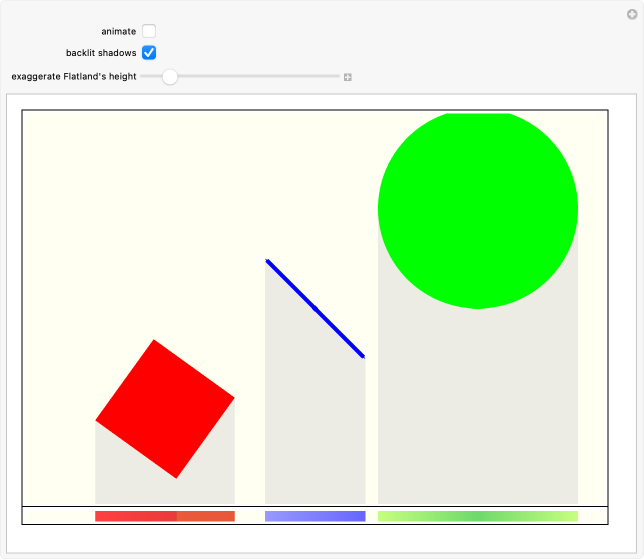Enable the animate checkbox
Image resolution: width=644 pixels, height=560 pixels.
tap(149, 31)
